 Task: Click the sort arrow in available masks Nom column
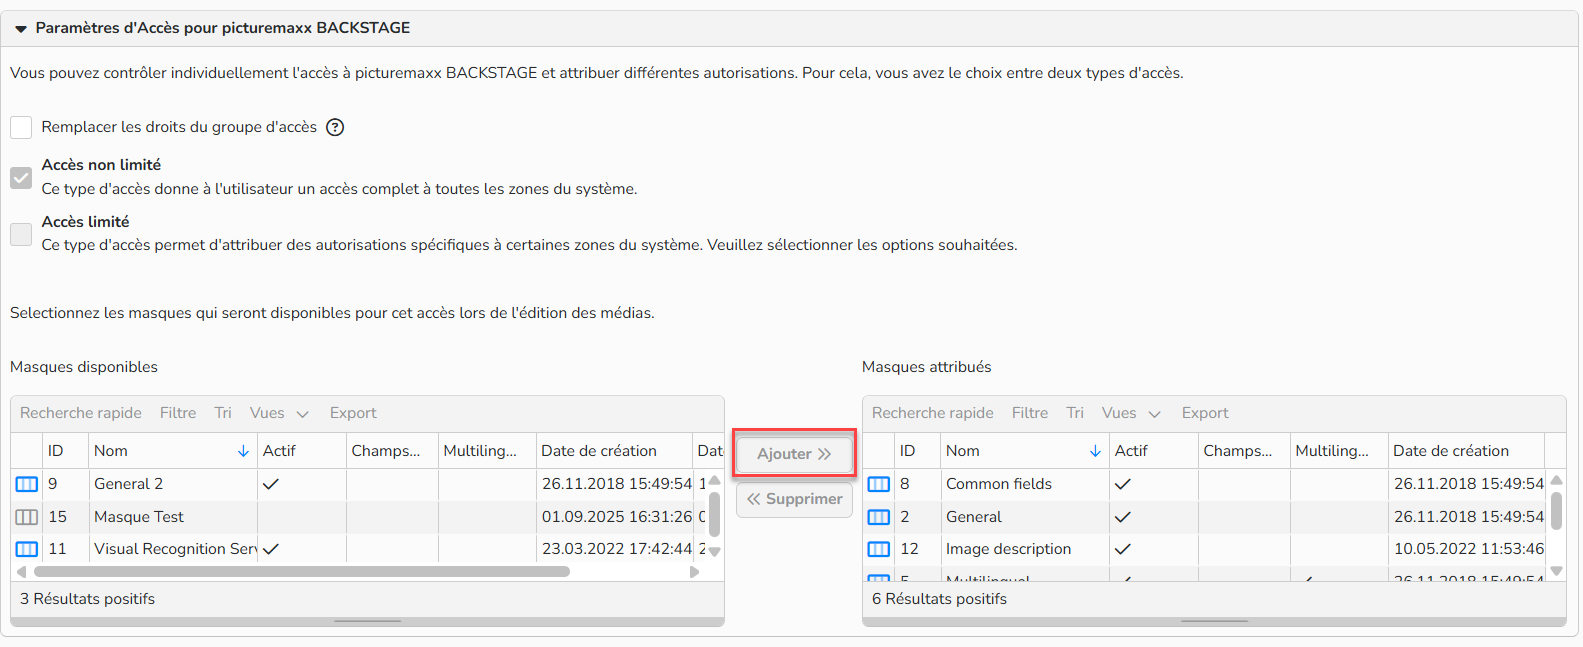243,451
